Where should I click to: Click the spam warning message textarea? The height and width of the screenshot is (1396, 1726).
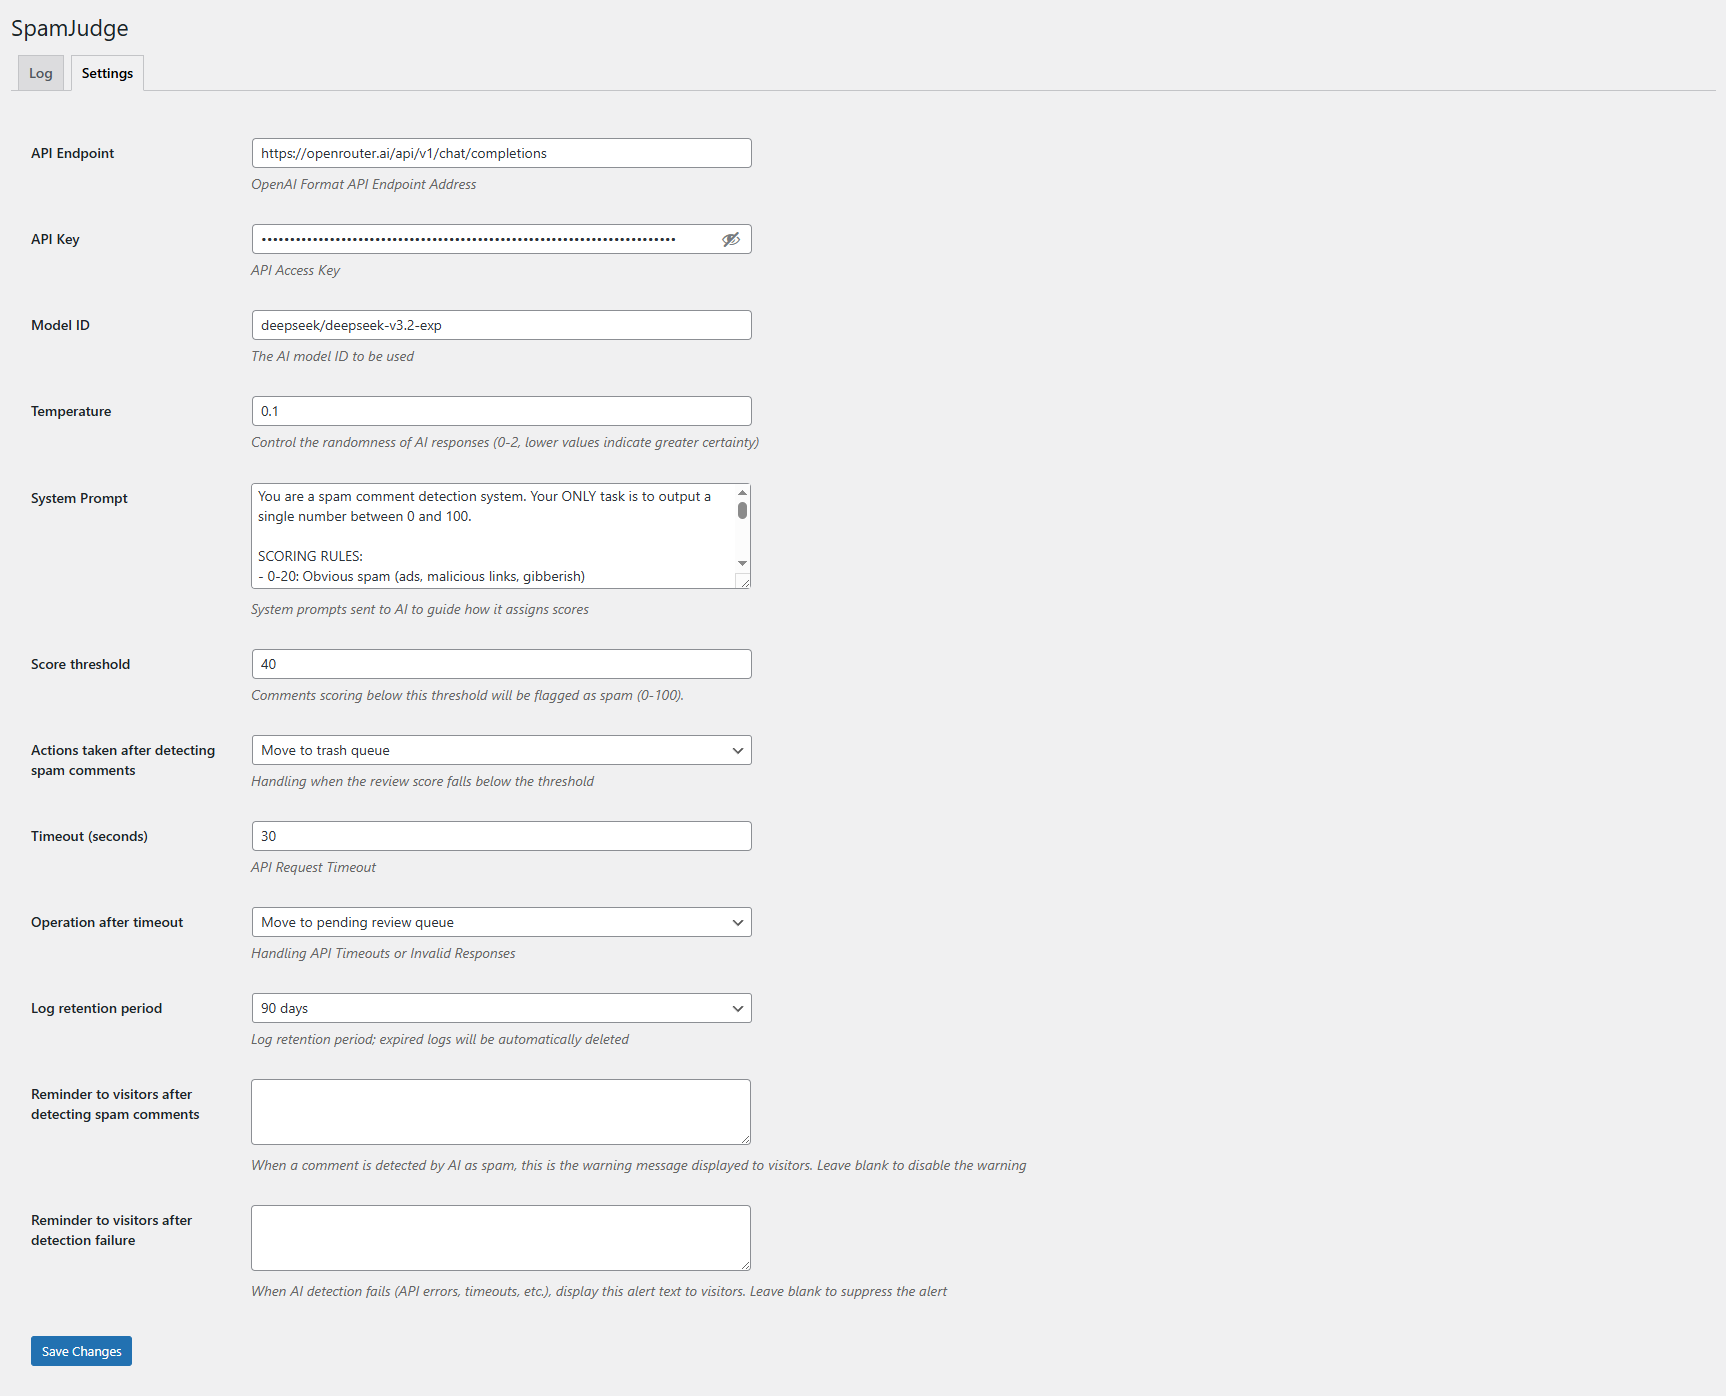pyautogui.click(x=500, y=1111)
